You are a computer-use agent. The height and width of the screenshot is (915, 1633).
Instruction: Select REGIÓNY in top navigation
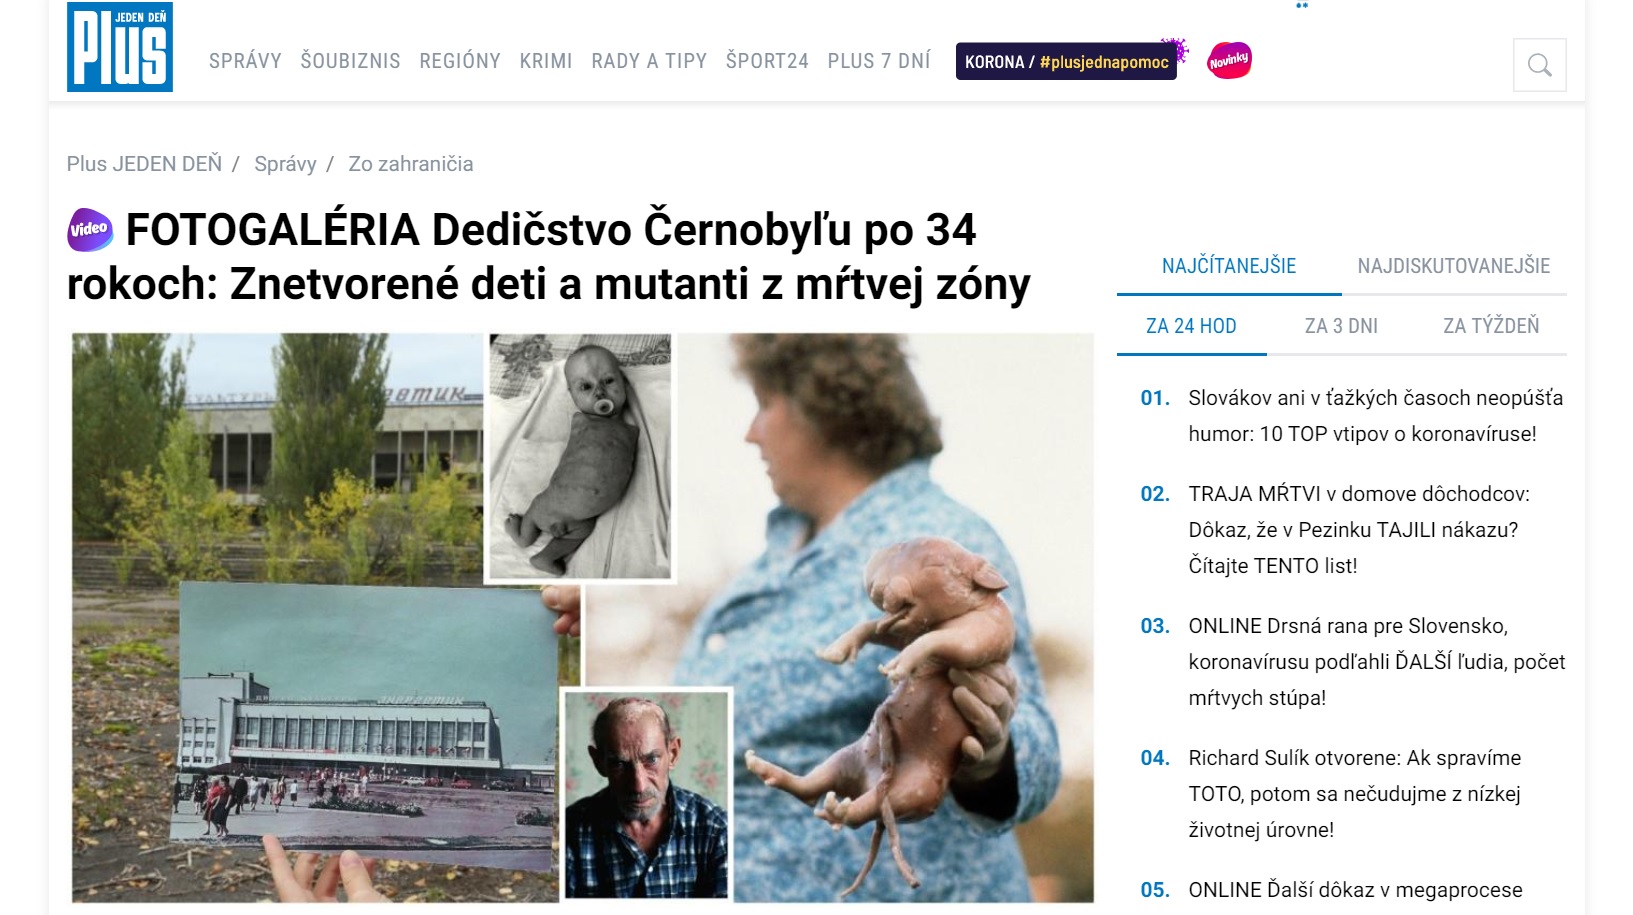(x=460, y=61)
